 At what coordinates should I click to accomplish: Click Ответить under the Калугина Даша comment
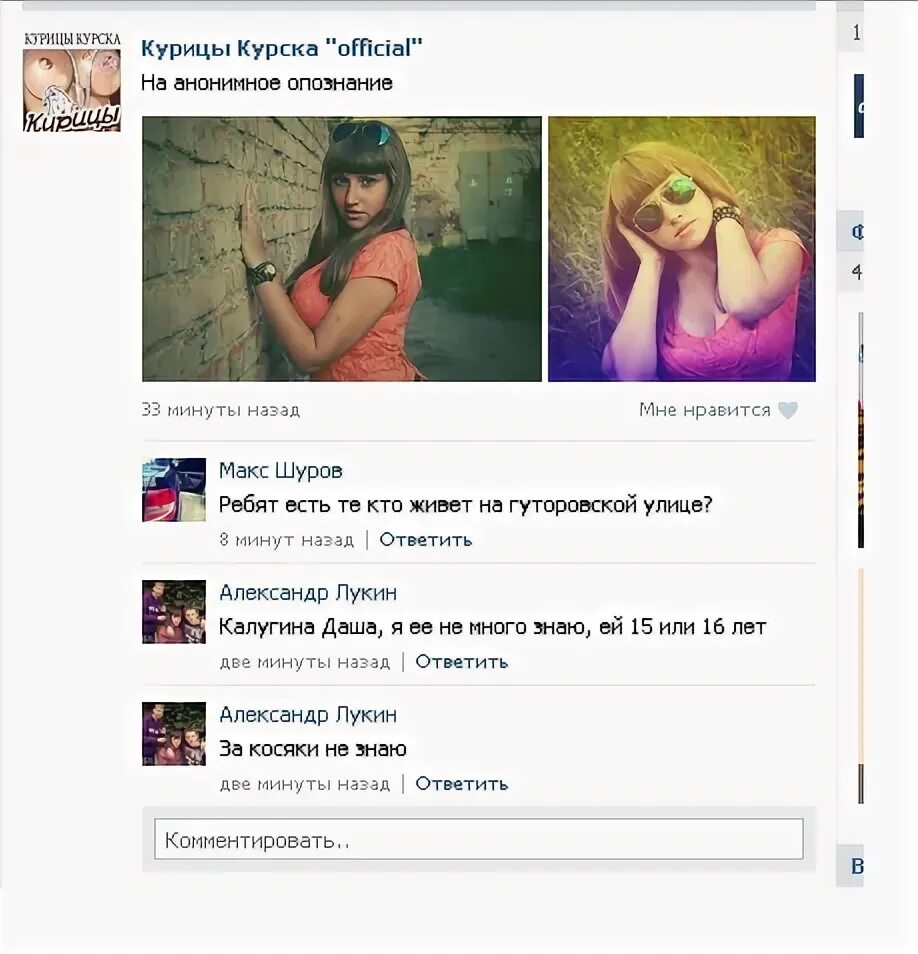[462, 661]
